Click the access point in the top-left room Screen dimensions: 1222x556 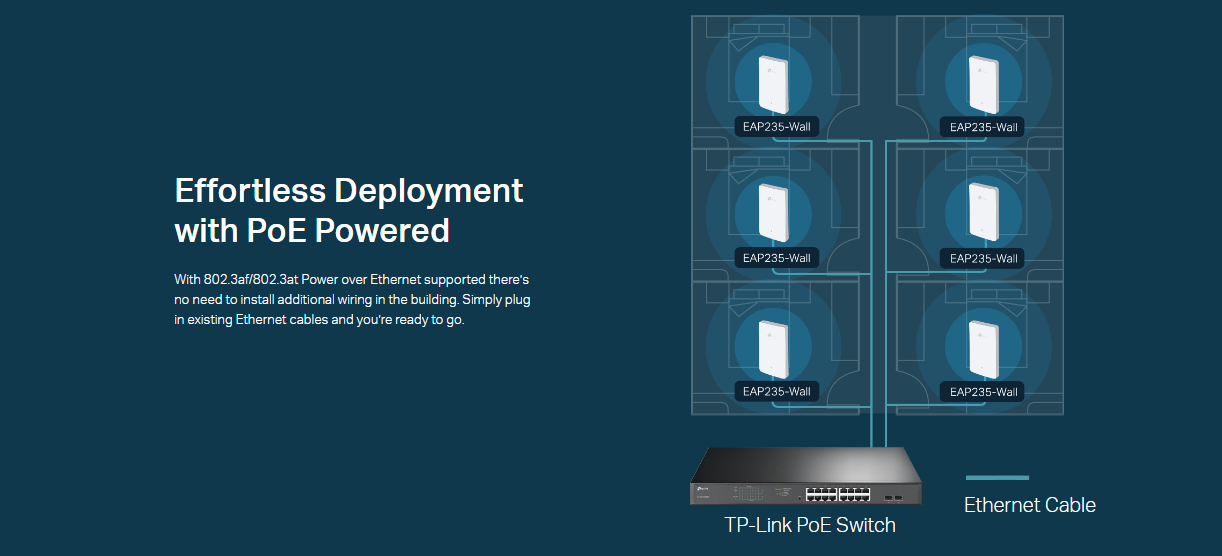tap(774, 83)
